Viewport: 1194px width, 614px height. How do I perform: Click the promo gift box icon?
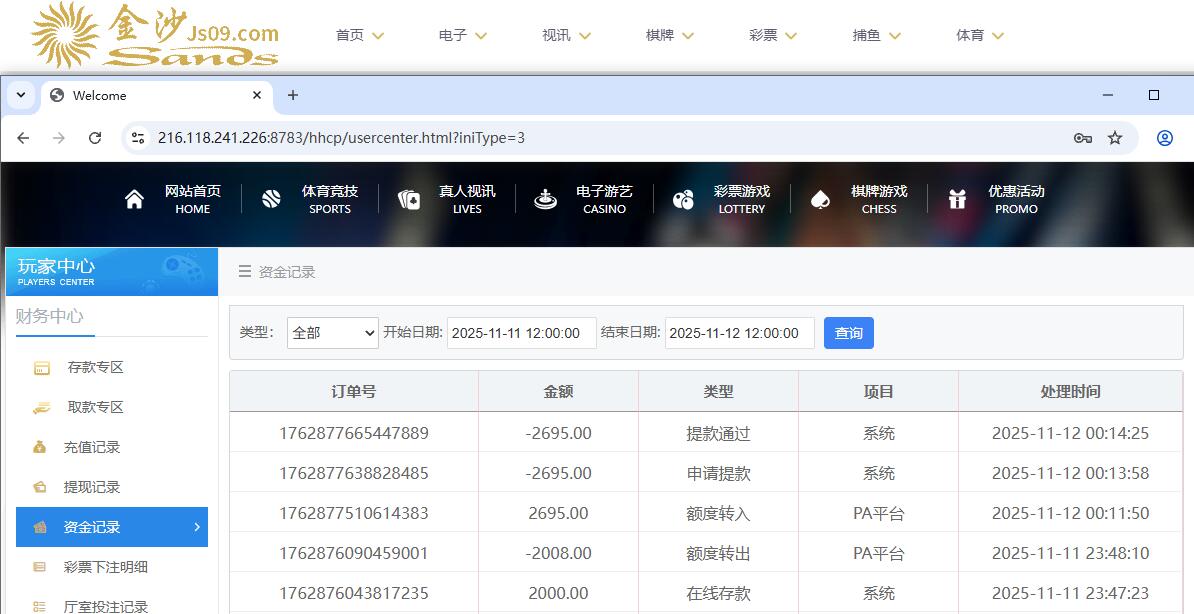pyautogui.click(x=957, y=199)
